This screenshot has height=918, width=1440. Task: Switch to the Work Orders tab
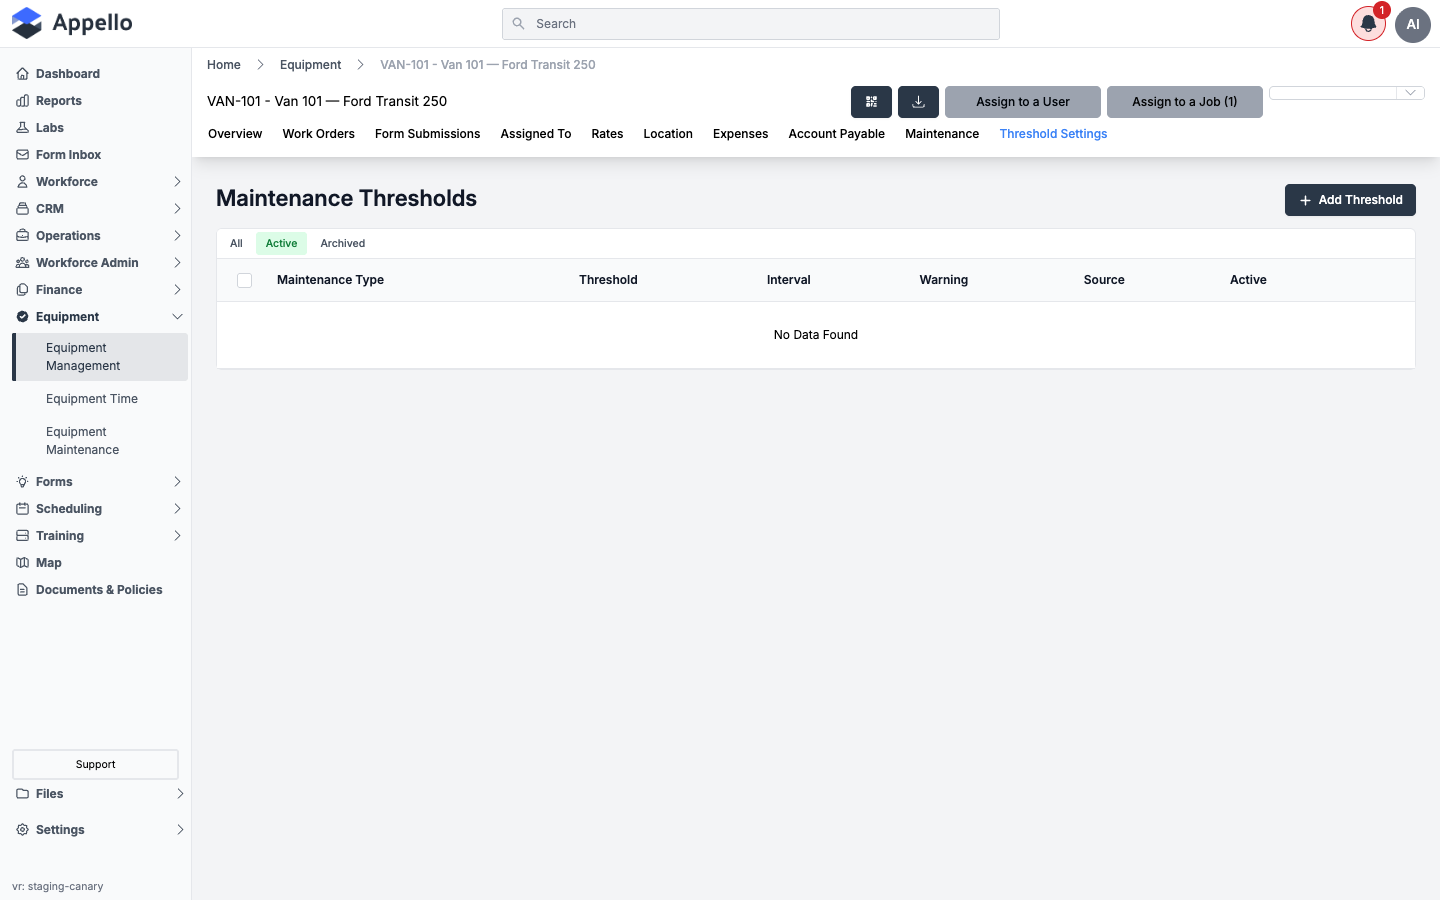[x=318, y=134]
